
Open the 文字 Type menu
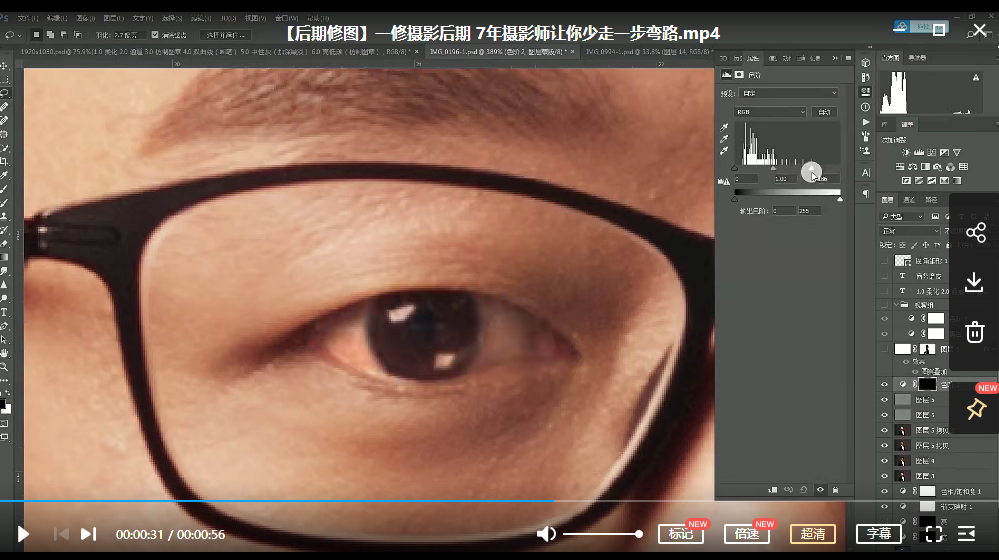coord(142,18)
